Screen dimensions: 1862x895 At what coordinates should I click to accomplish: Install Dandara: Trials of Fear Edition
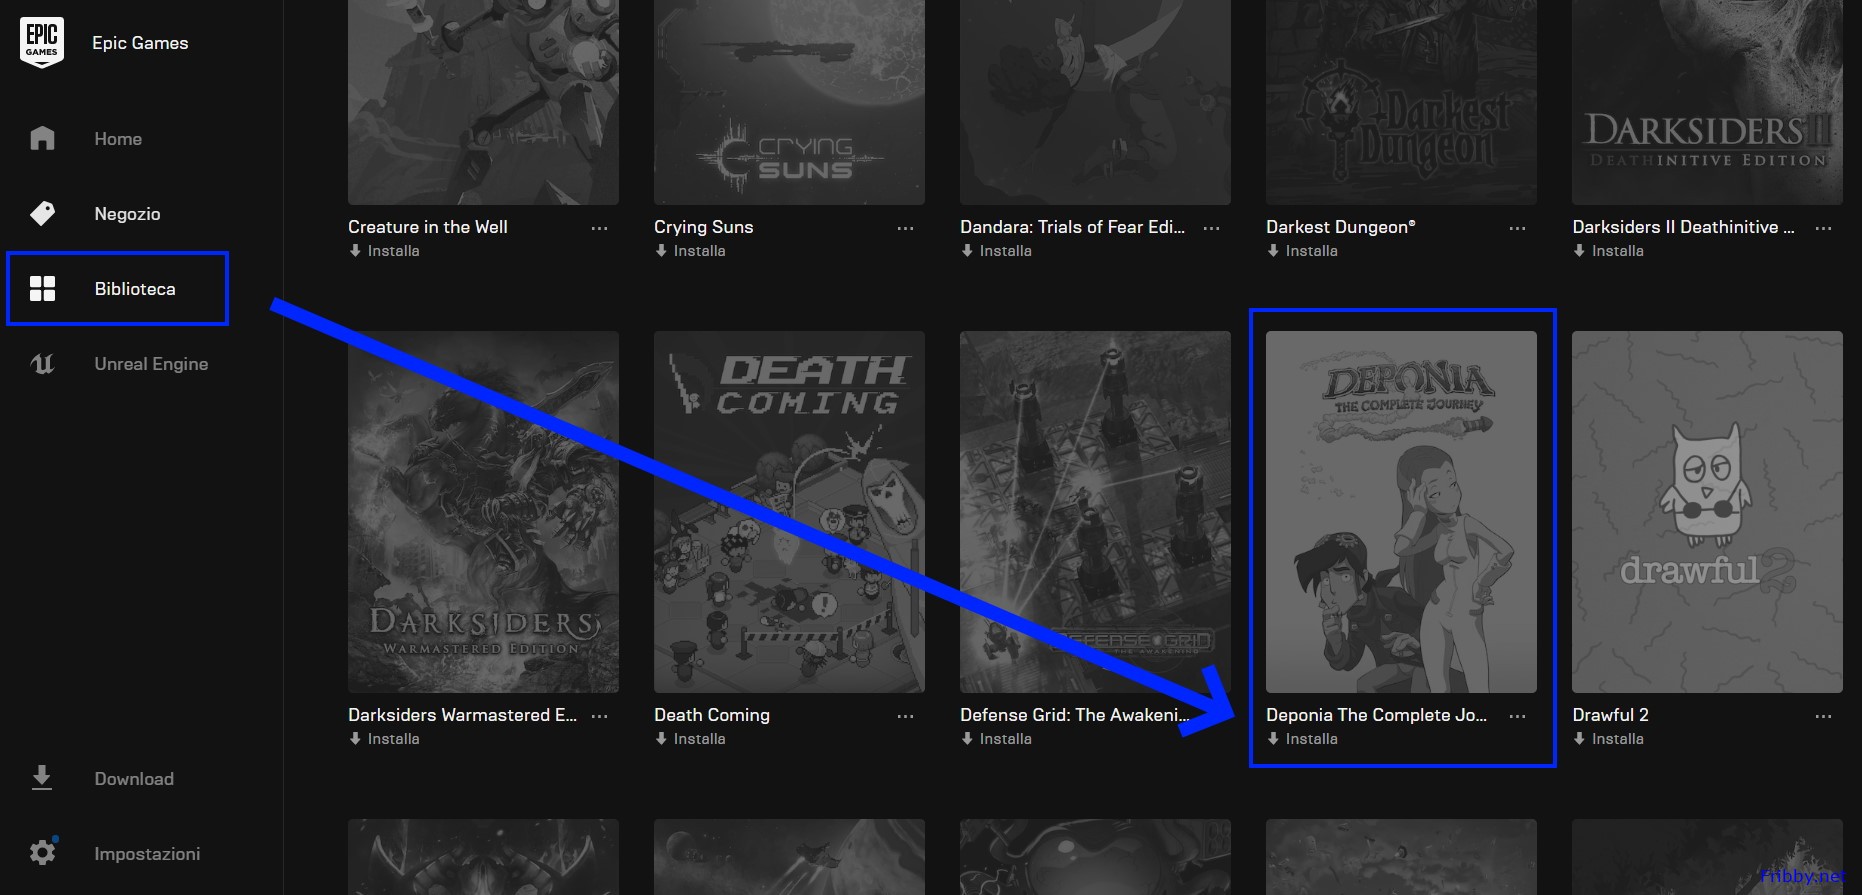pos(996,251)
